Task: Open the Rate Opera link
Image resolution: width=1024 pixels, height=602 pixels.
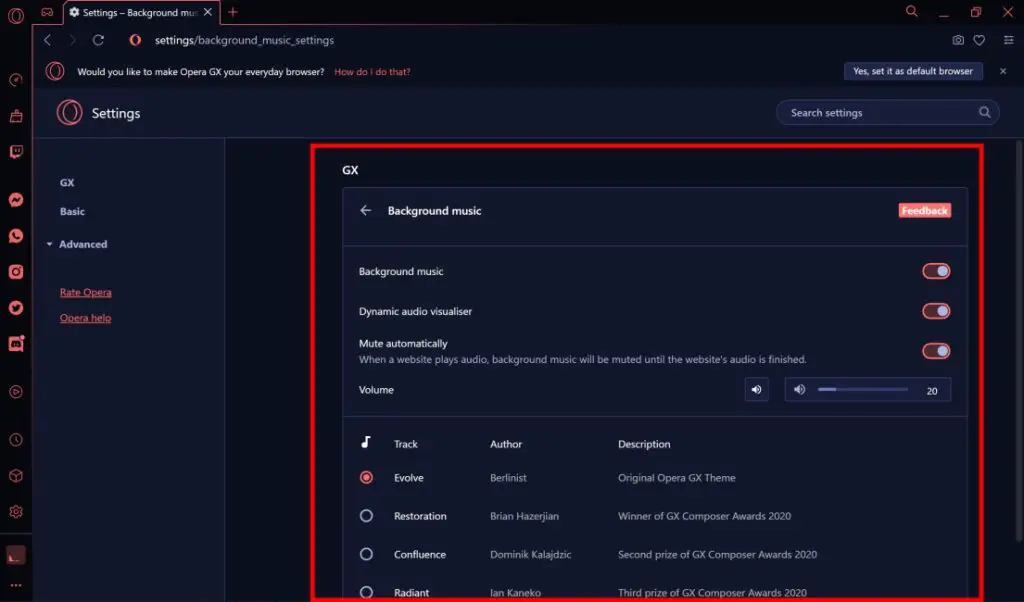Action: [86, 293]
